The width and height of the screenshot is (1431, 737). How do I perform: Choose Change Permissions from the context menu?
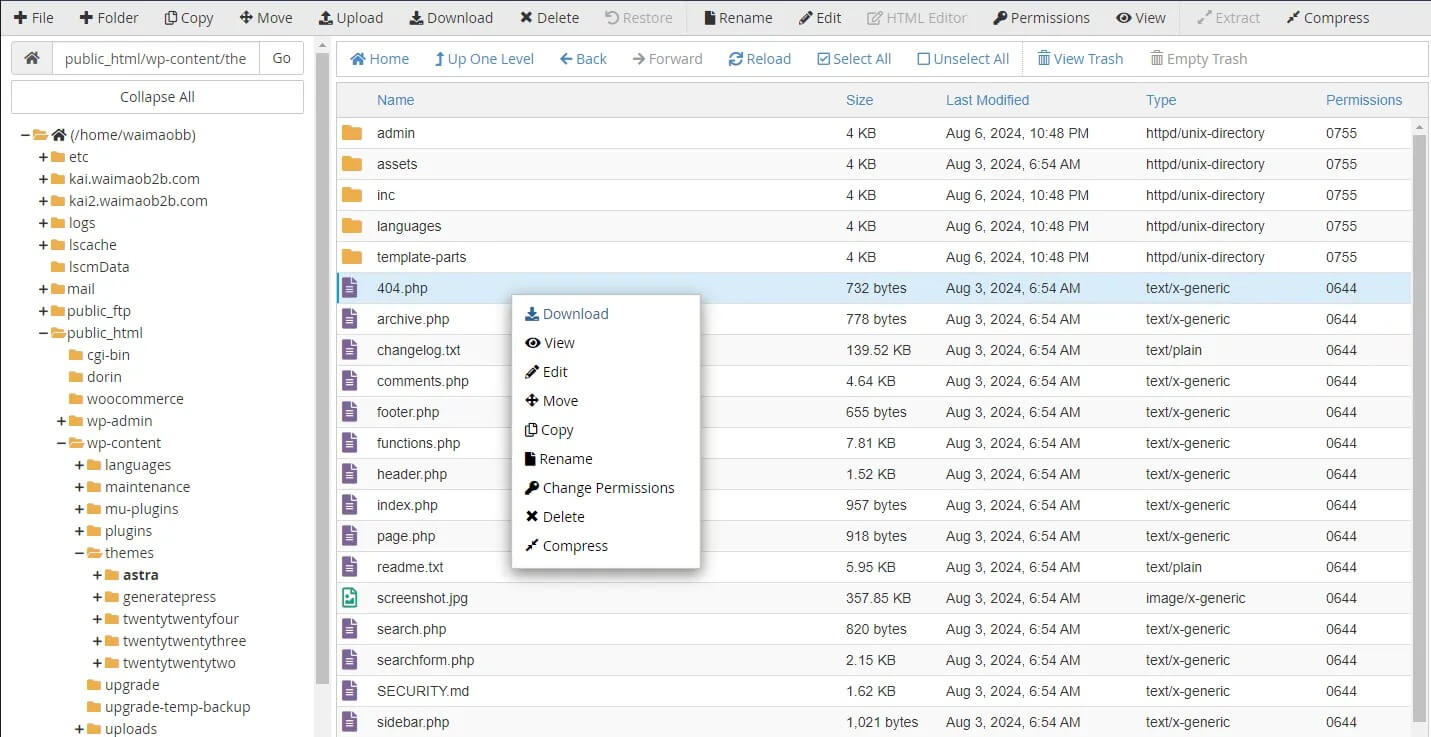pyautogui.click(x=599, y=487)
